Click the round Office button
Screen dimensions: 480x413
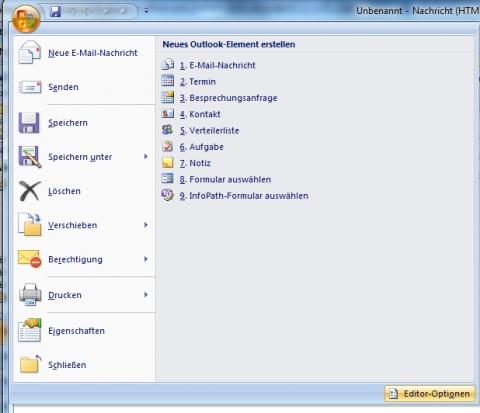[x=26, y=19]
